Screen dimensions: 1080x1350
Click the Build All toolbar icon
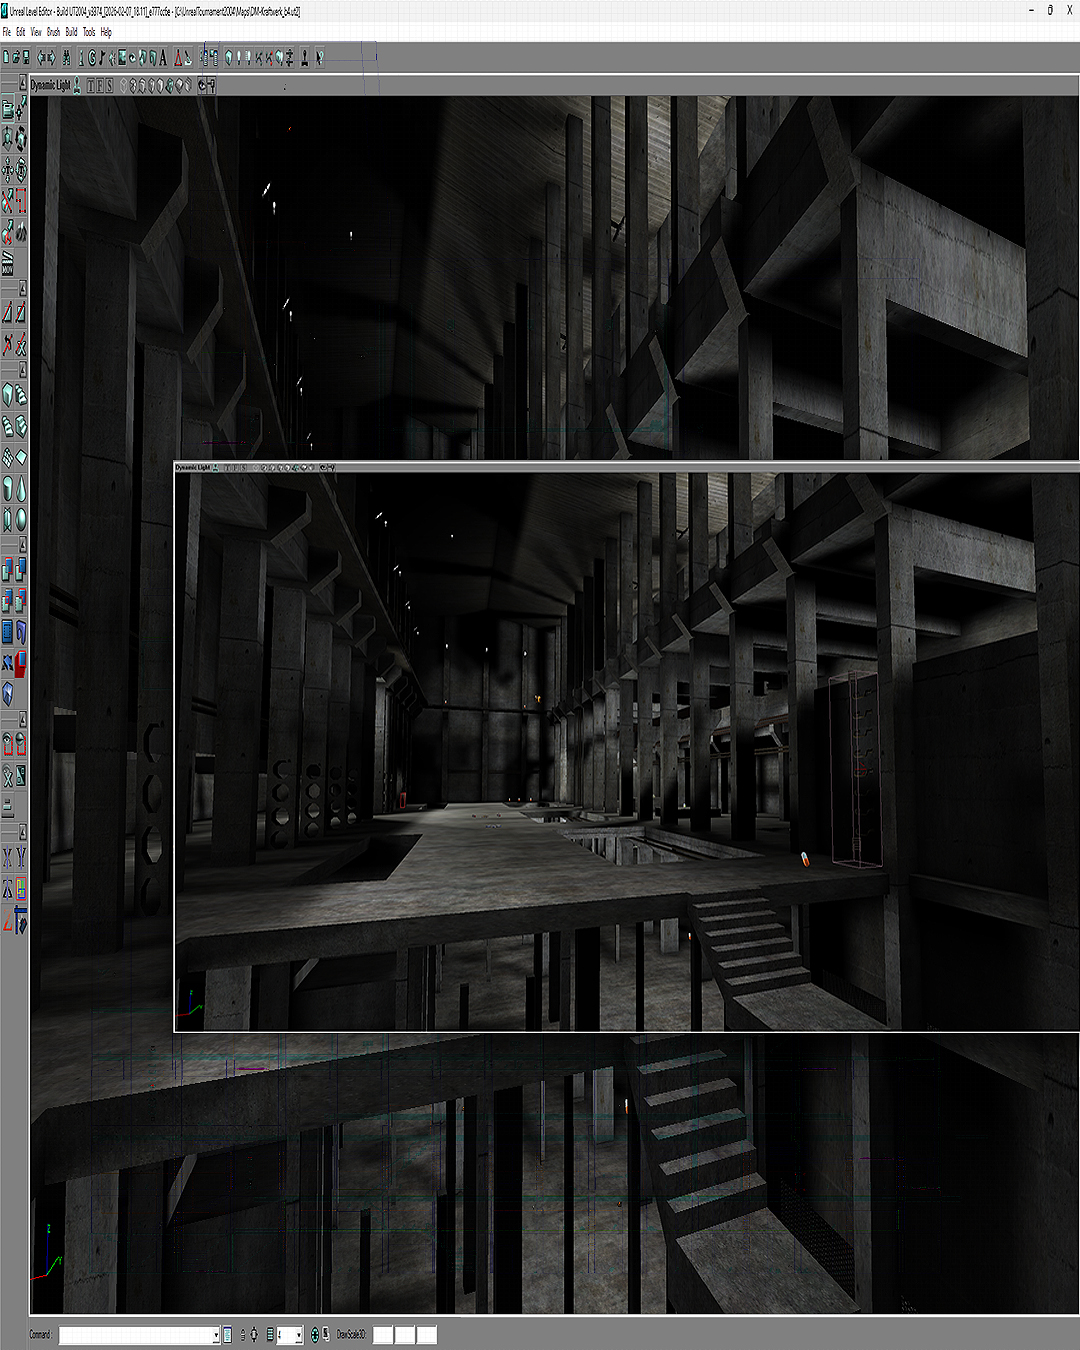click(279, 58)
